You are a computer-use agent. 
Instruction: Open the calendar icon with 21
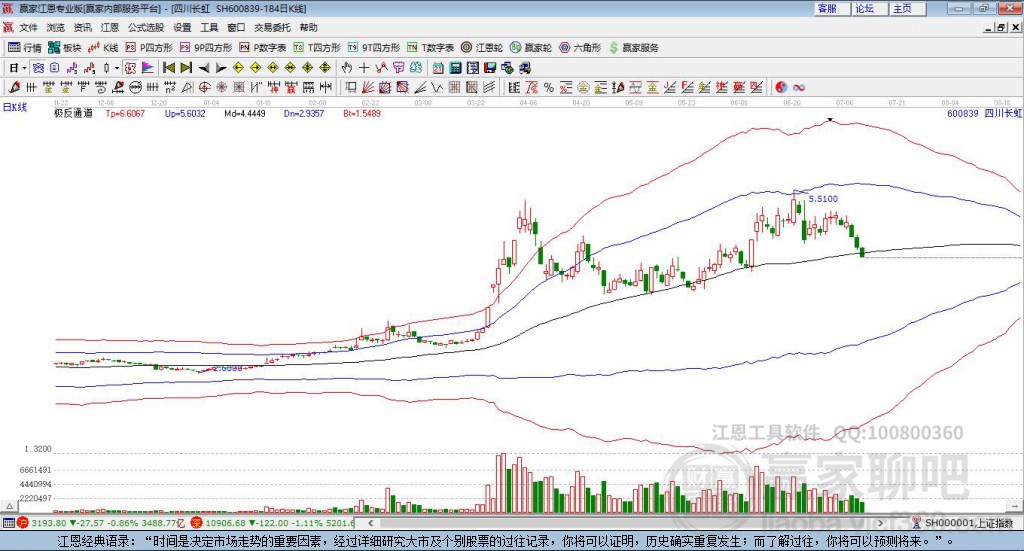point(438,68)
